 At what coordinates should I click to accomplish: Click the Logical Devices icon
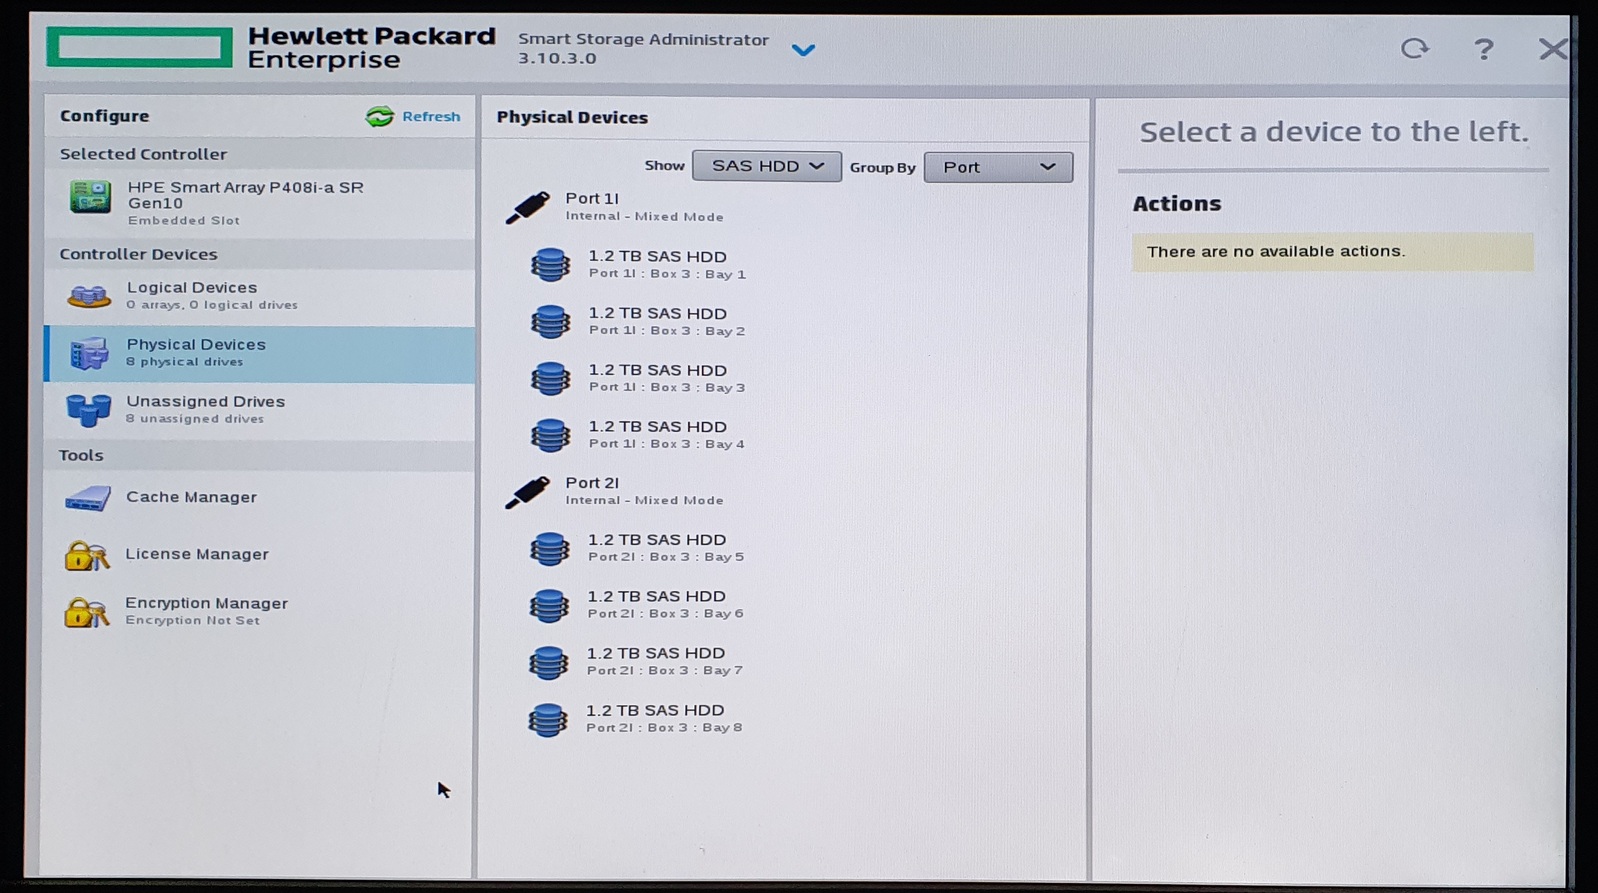88,296
